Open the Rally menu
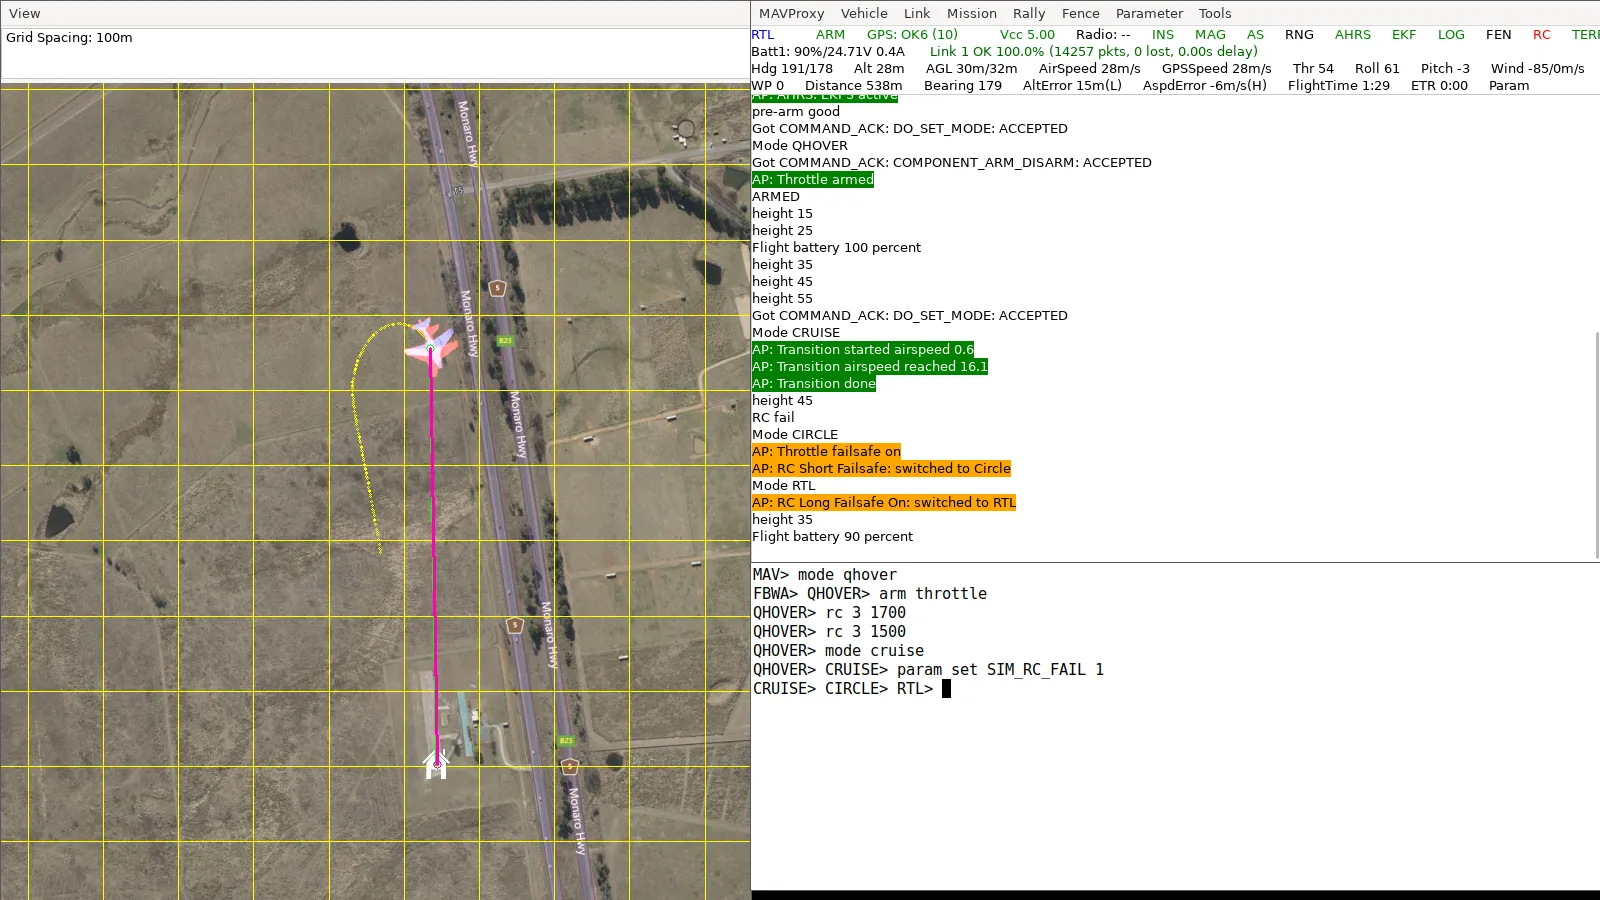This screenshot has height=900, width=1600. 1029,13
